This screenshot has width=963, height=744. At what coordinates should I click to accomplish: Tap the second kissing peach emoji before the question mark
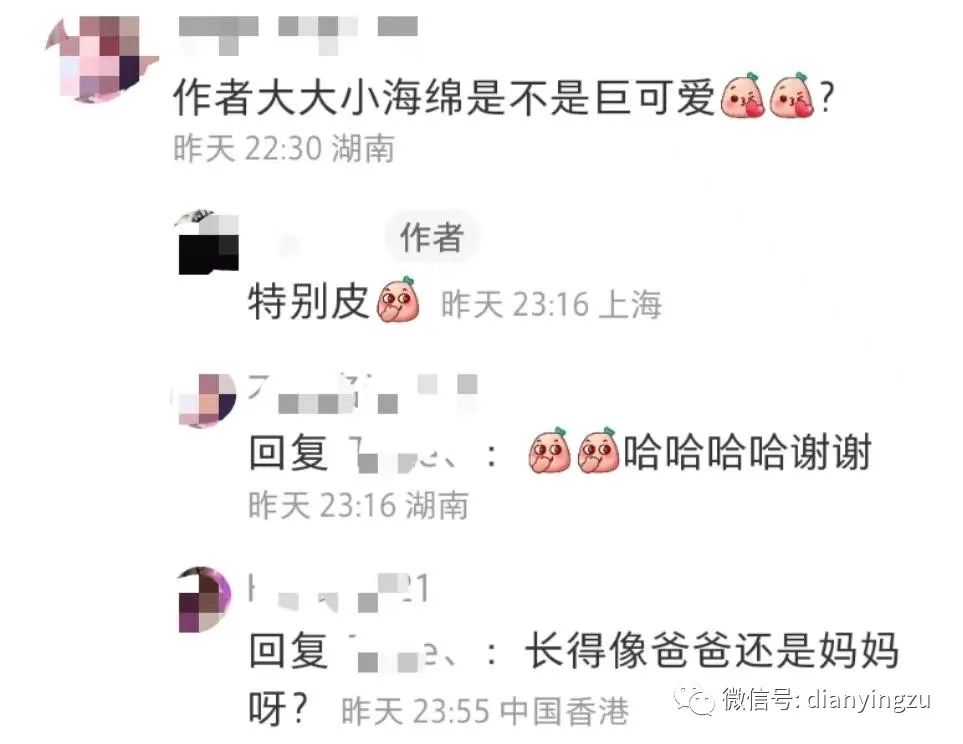click(x=792, y=96)
